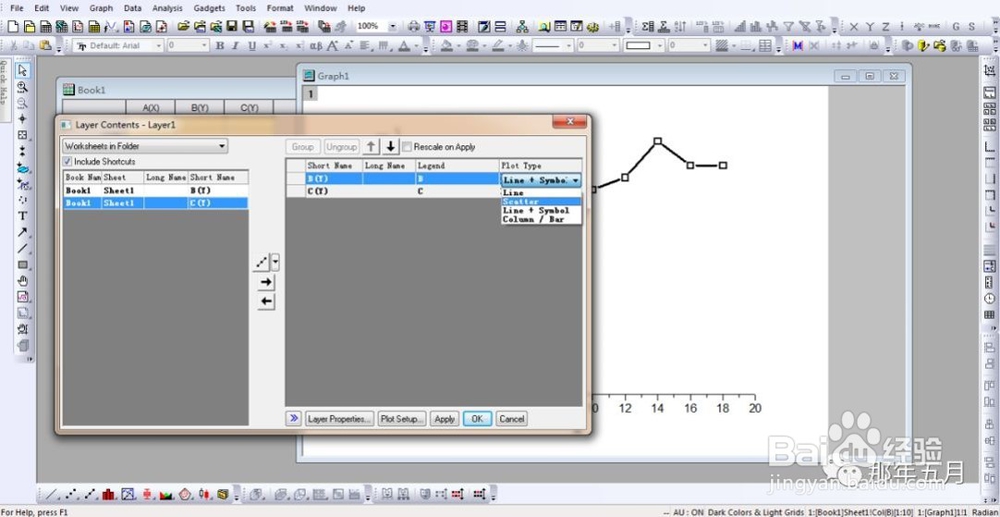The height and width of the screenshot is (517, 1000).
Task: Click the blue M mask icon
Action: pos(798,46)
